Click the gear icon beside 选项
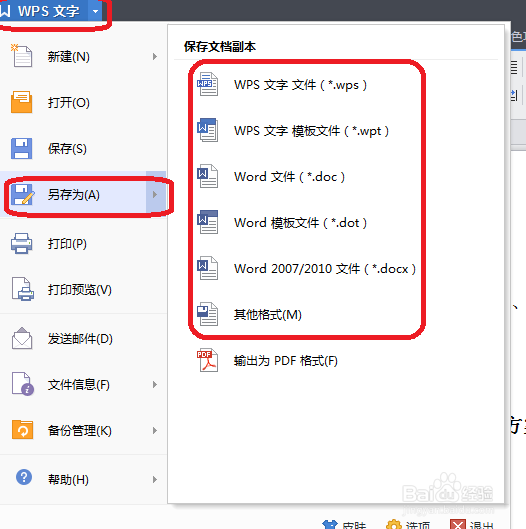The height and width of the screenshot is (529, 526). (x=393, y=525)
